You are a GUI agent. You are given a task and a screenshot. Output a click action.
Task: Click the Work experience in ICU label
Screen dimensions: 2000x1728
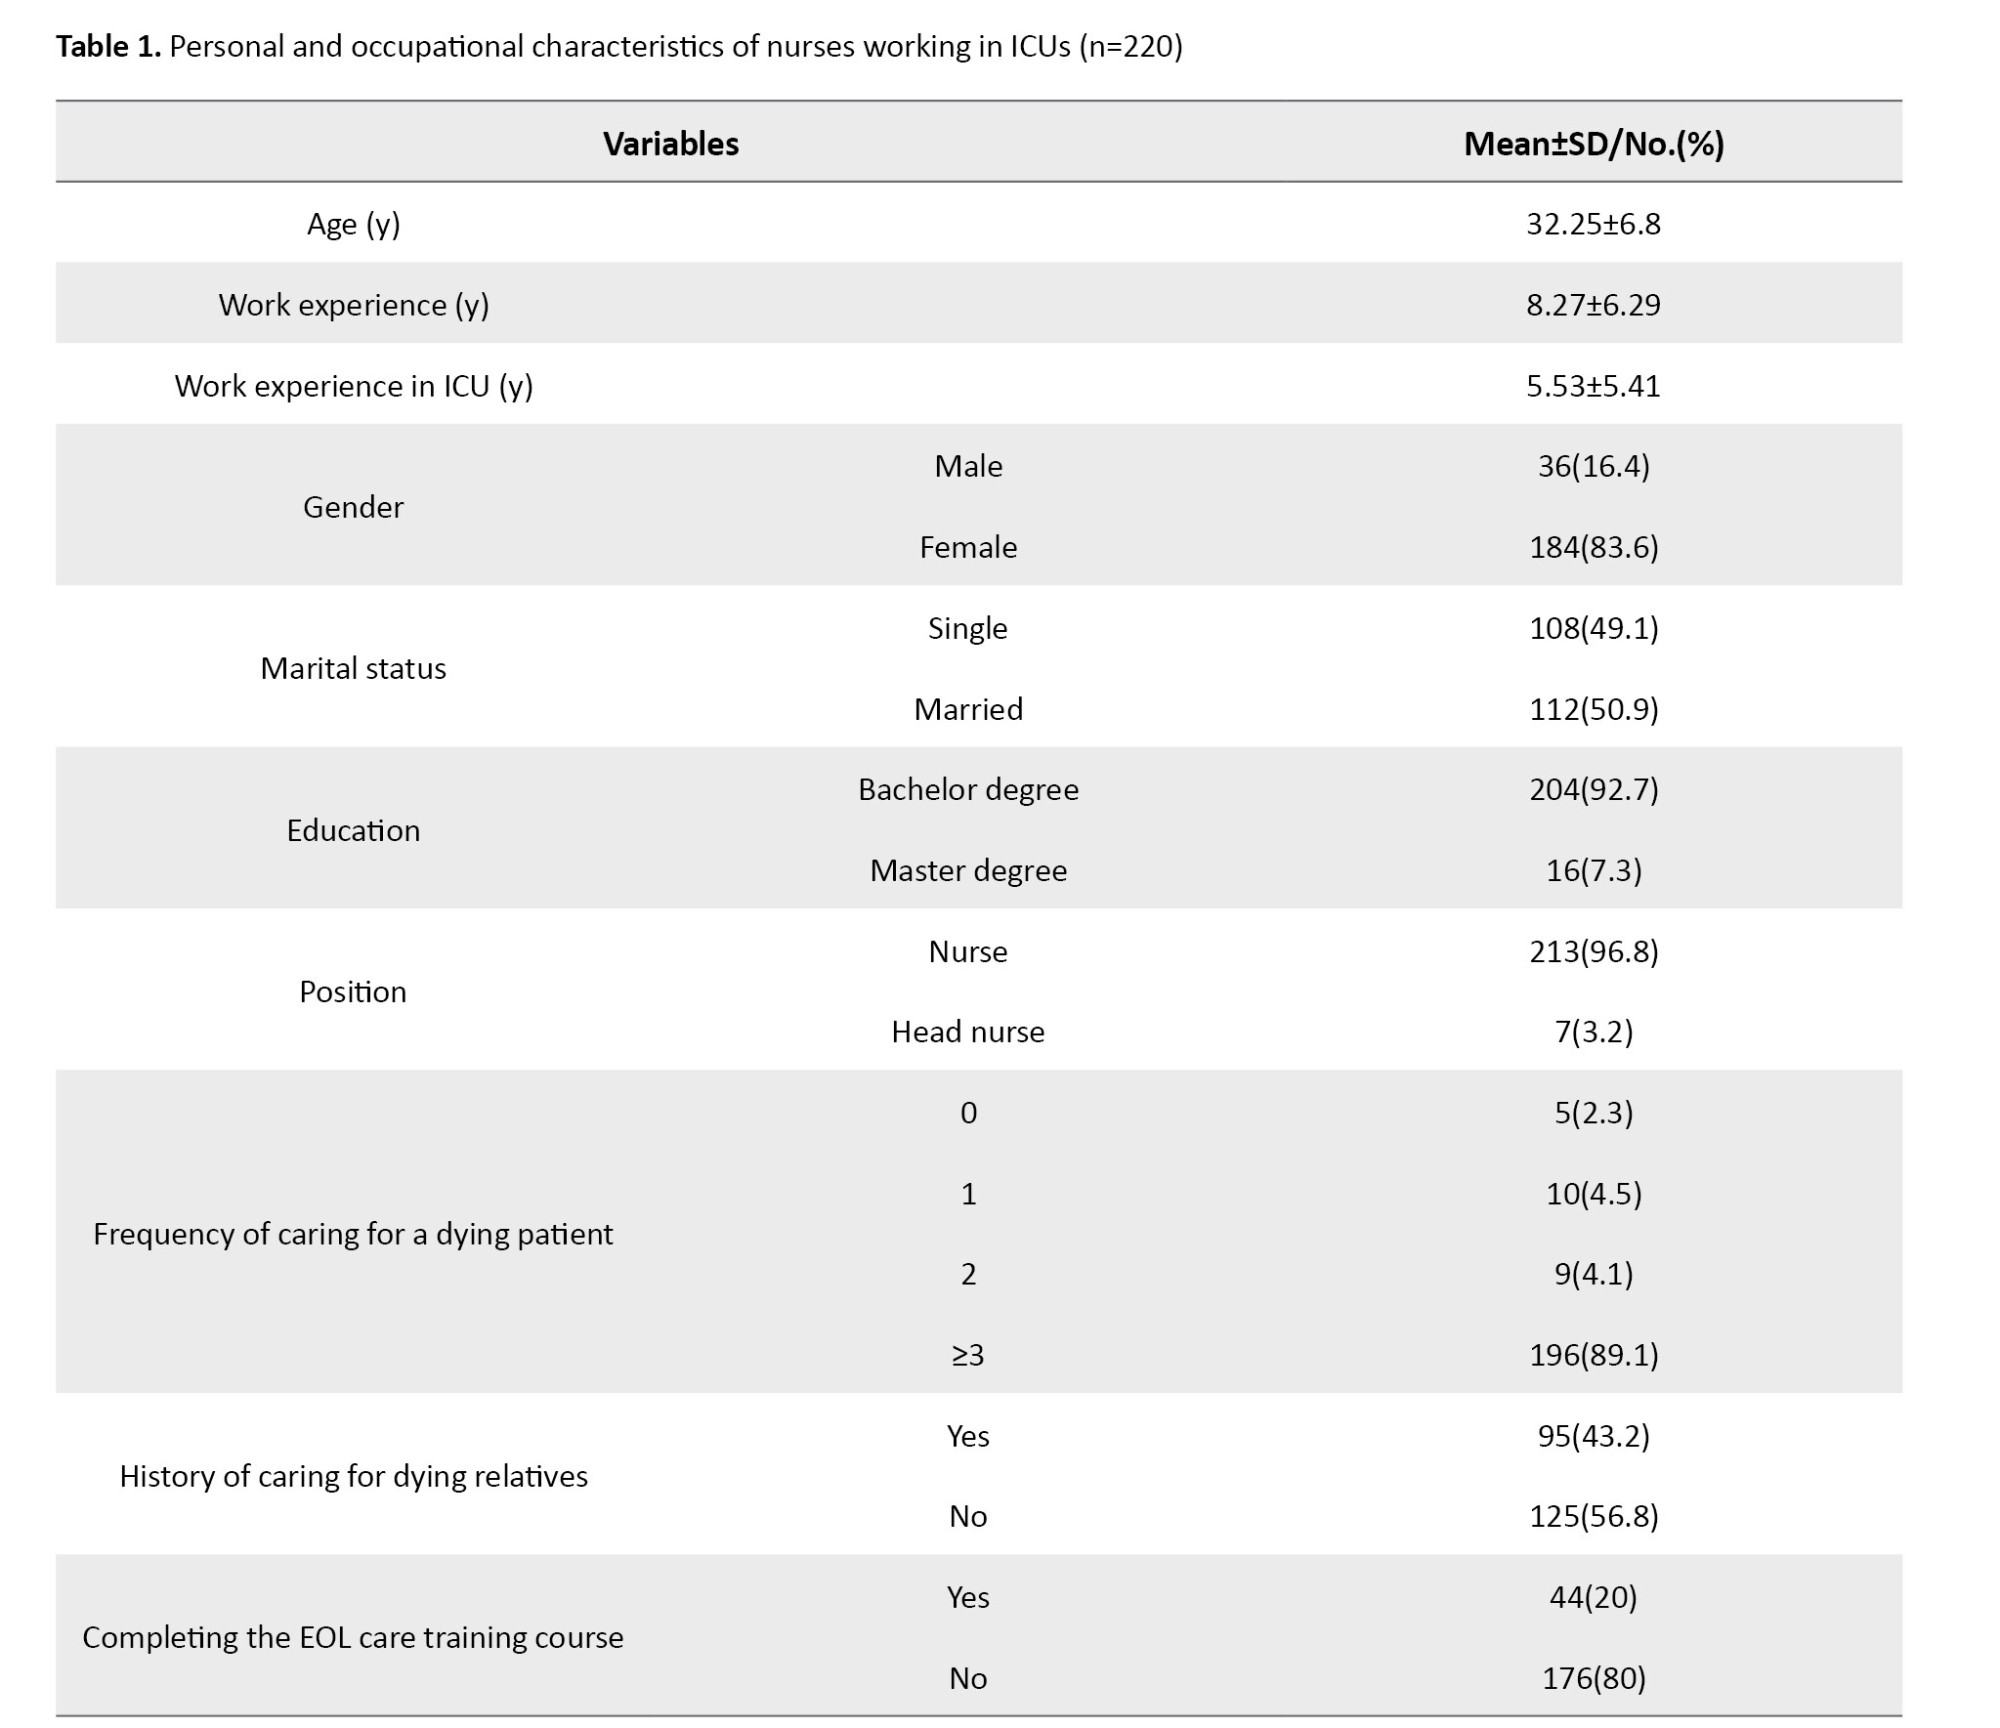353,386
